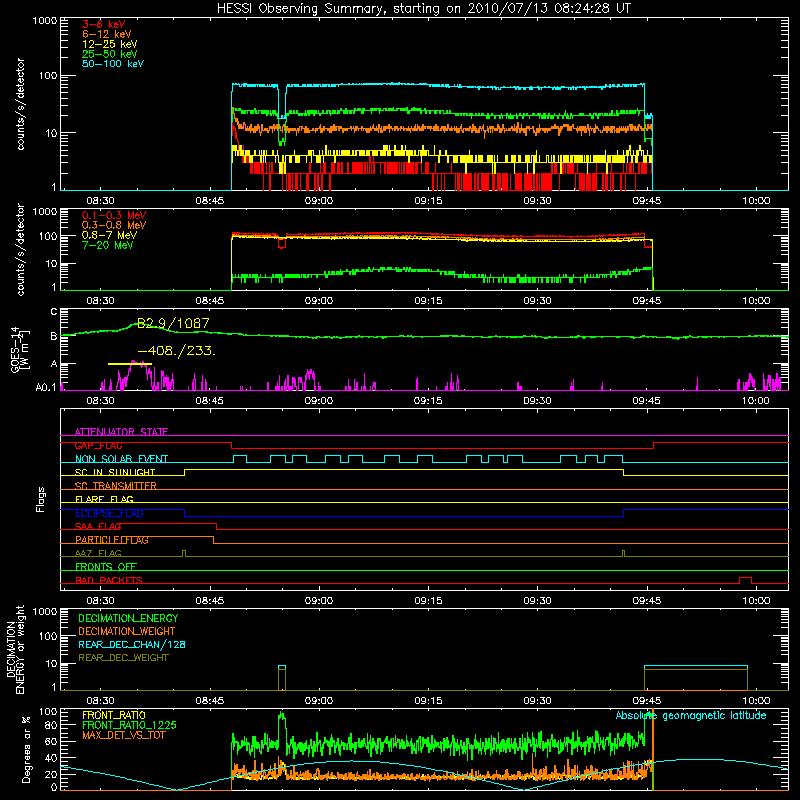Select the DECIMATION_ENERGY legend label
Screen dimensions: 800x800
pos(128,618)
